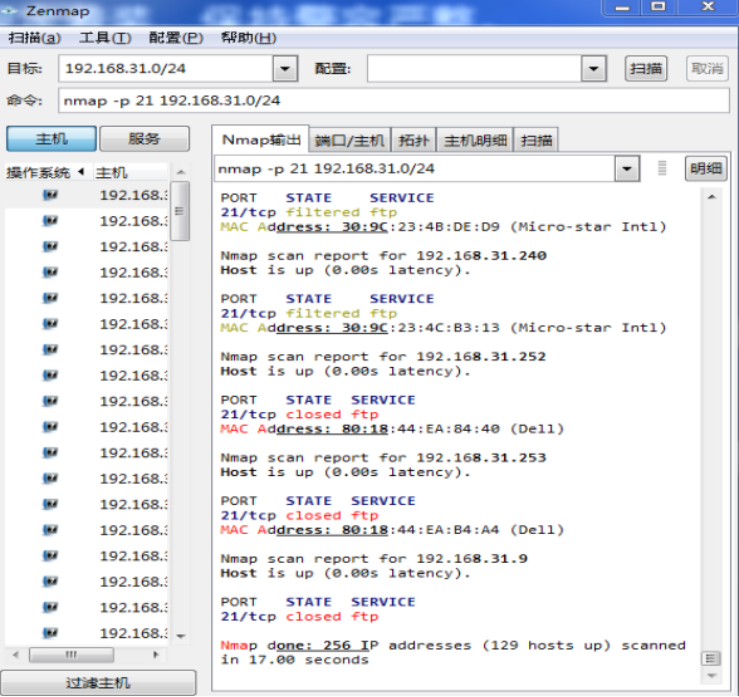Click the Nmap output scroll-up arrow

pyautogui.click(x=712, y=197)
